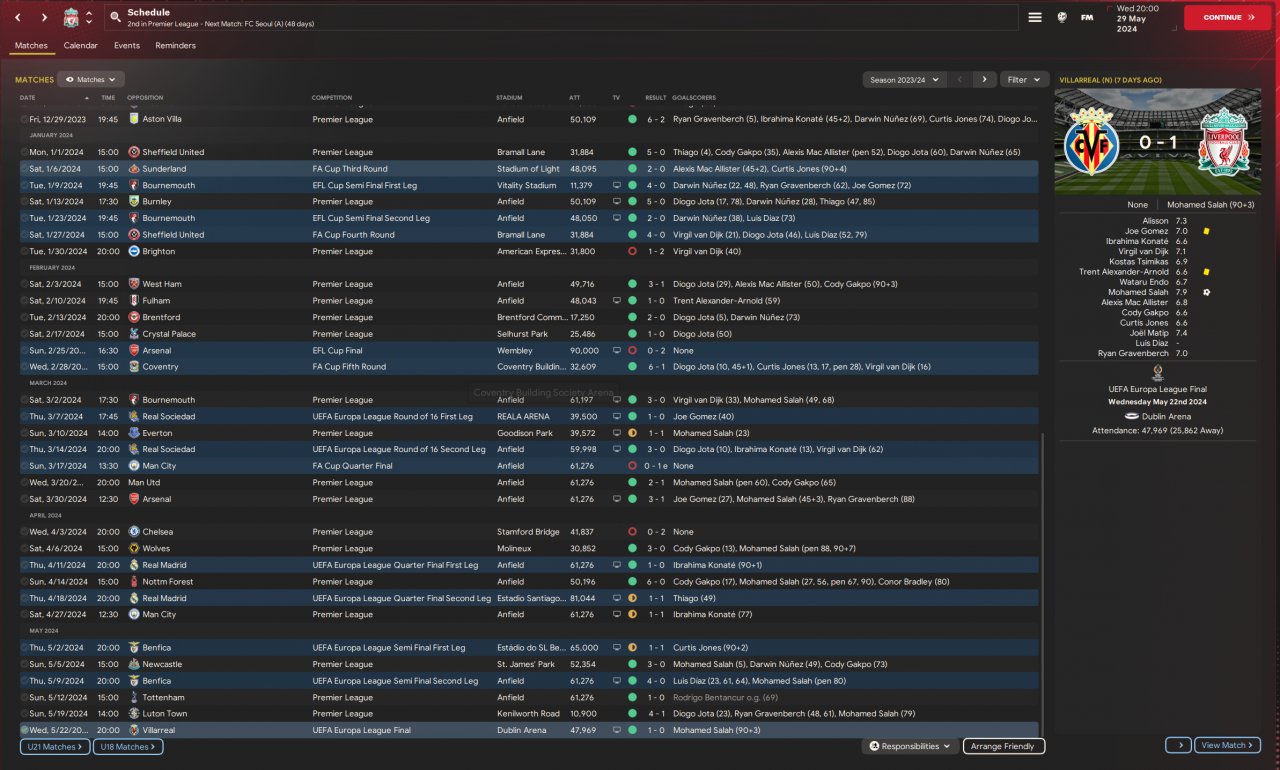Select Mohamed Salah in the player ratings list
The image size is (1280, 770).
click(1140, 292)
